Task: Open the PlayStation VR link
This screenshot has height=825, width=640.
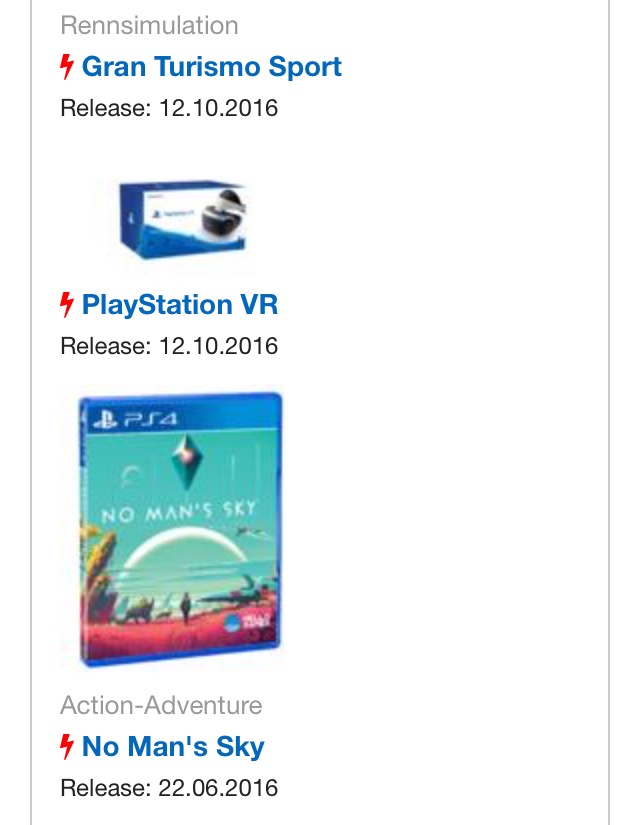Action: (179, 305)
